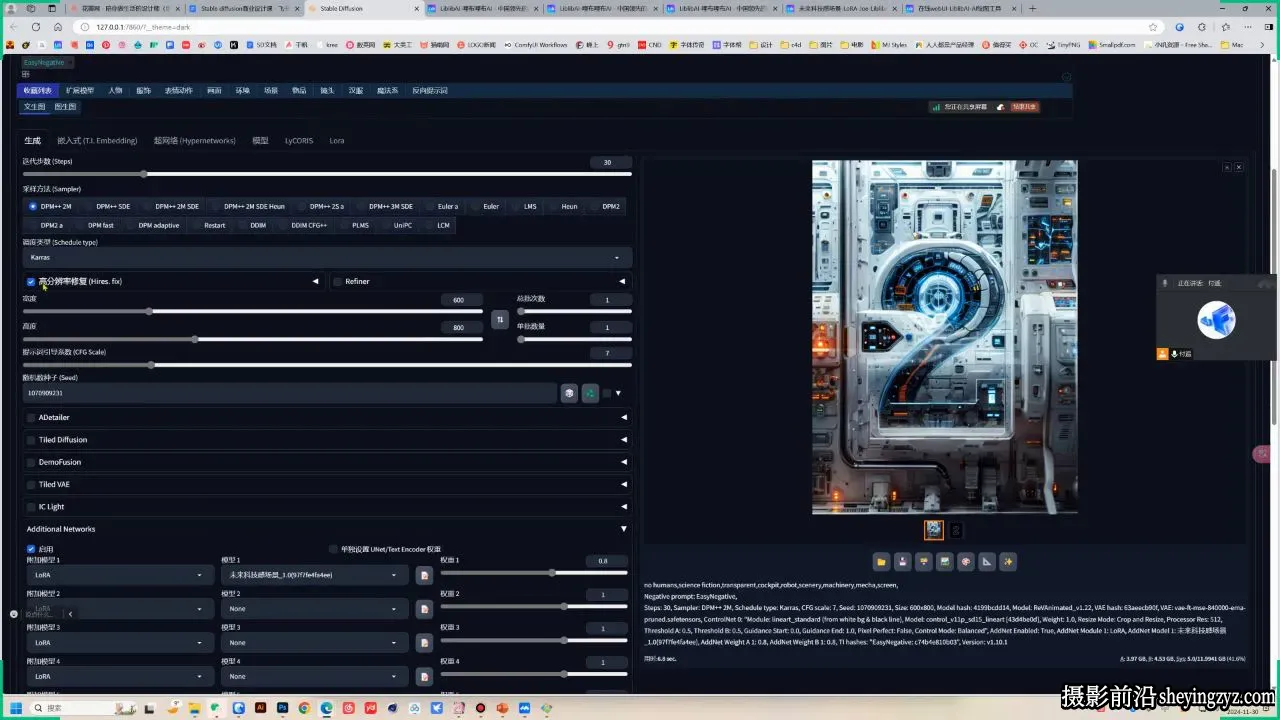Screen dimensions: 1280x720
Task: Open the Windows Start menu icon
Action: 16,708
